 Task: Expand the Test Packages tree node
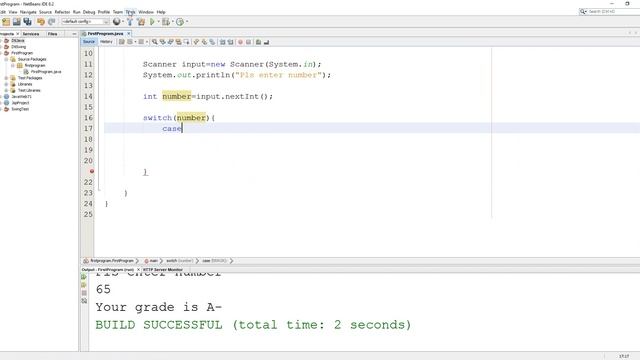pos(6,78)
